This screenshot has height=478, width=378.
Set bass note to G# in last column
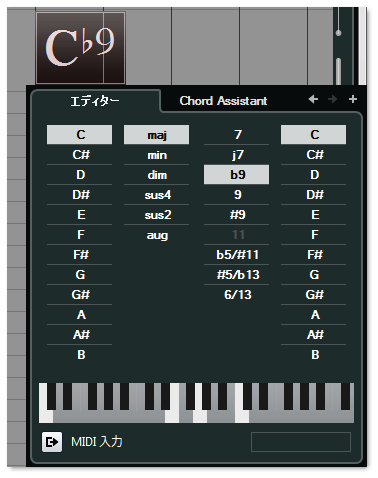[x=313, y=295]
